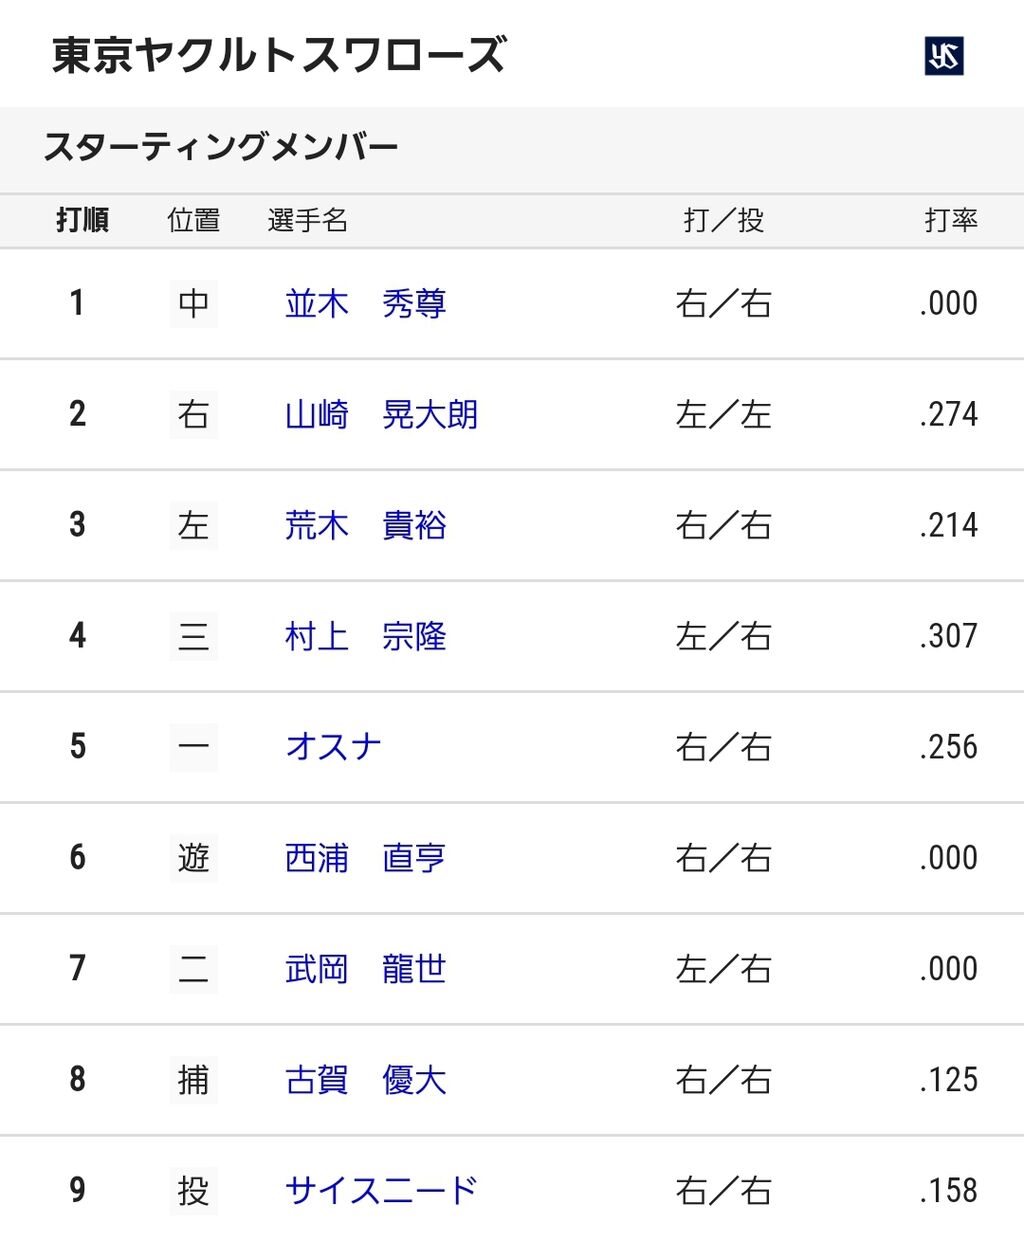Click the 選手名 column header
The width and height of the screenshot is (1024, 1241).
click(x=307, y=221)
